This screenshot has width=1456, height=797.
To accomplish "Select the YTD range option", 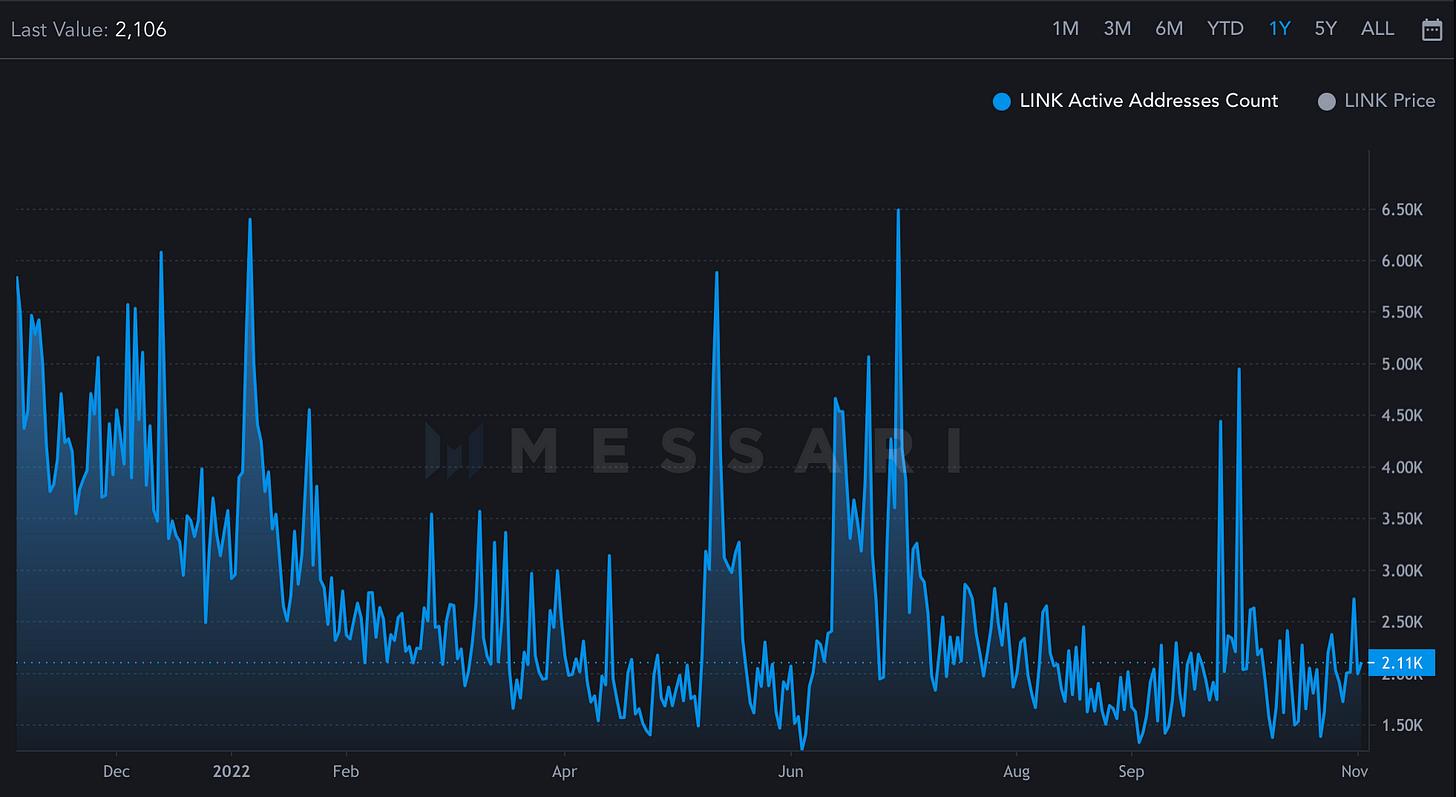I will pos(1225,29).
